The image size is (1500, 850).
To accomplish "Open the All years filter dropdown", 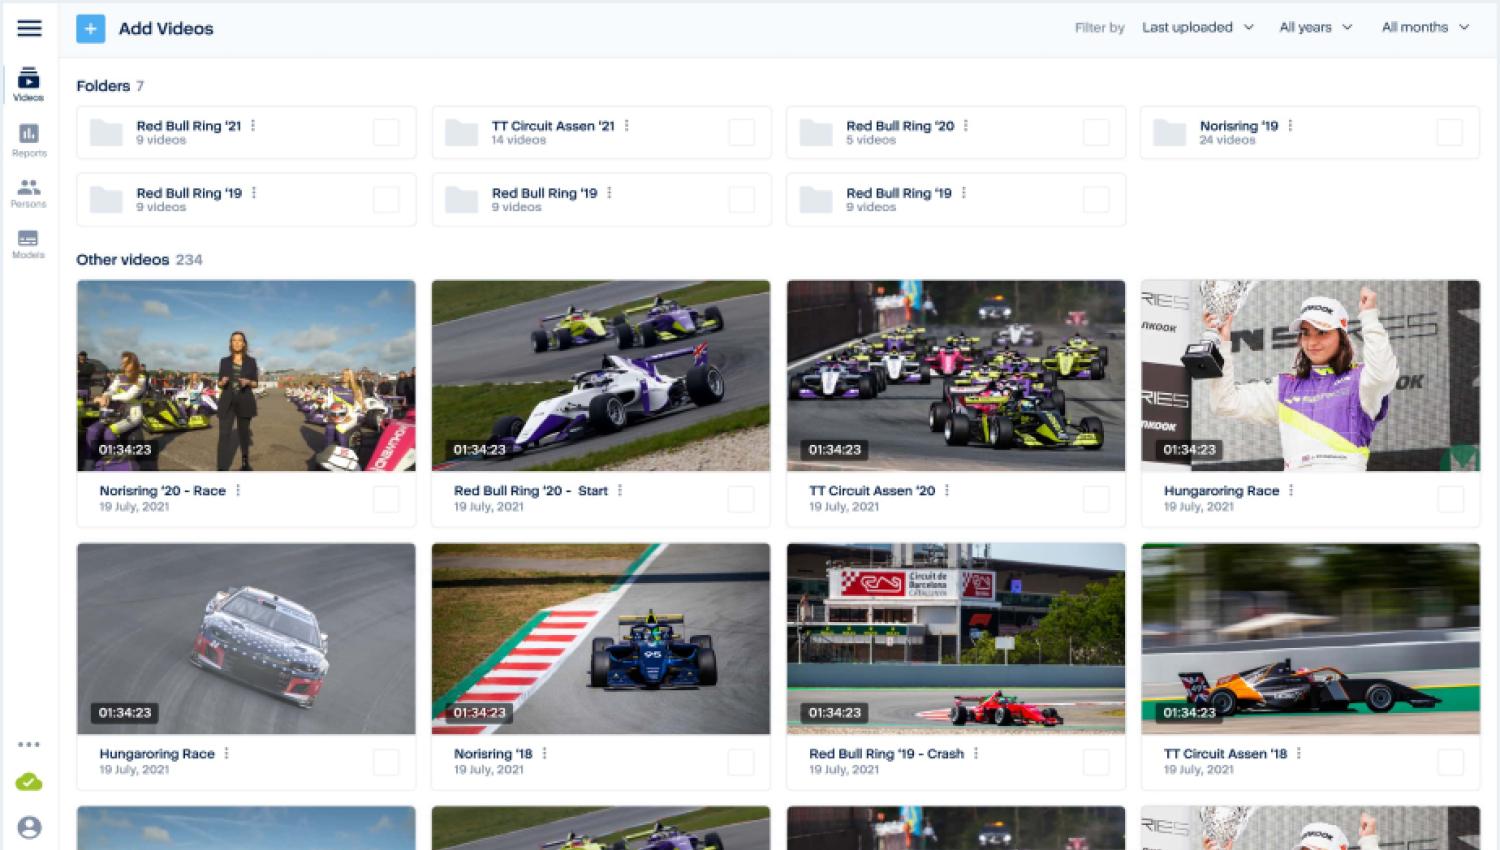I will (1316, 28).
